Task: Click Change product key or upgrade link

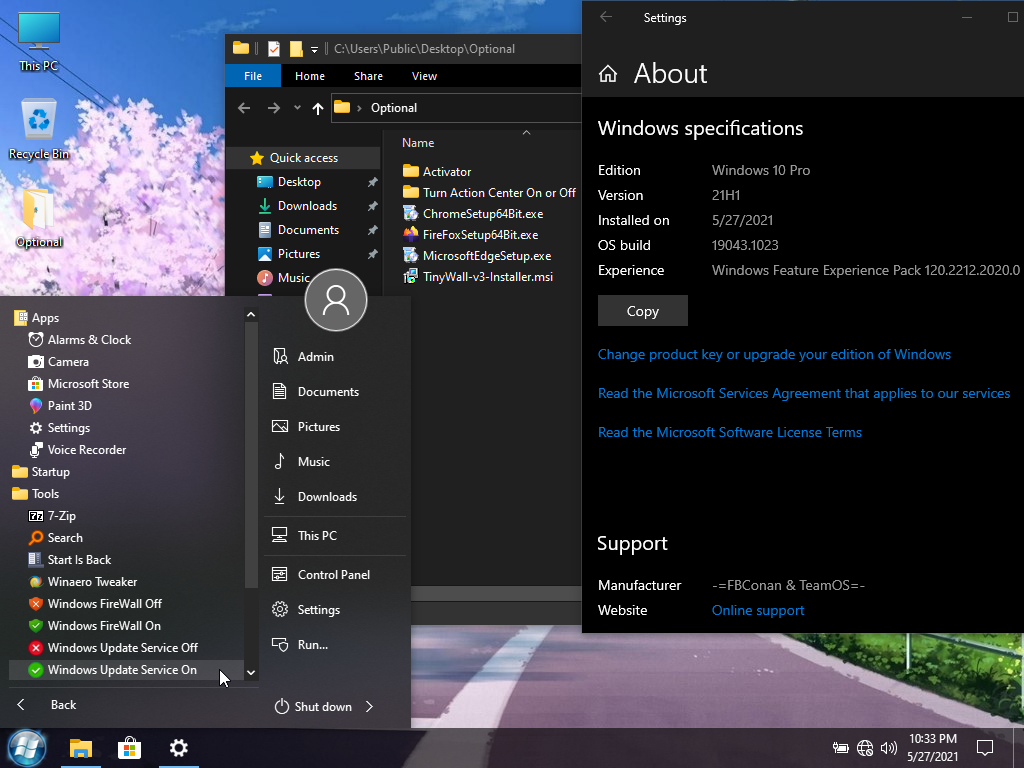Action: click(774, 355)
